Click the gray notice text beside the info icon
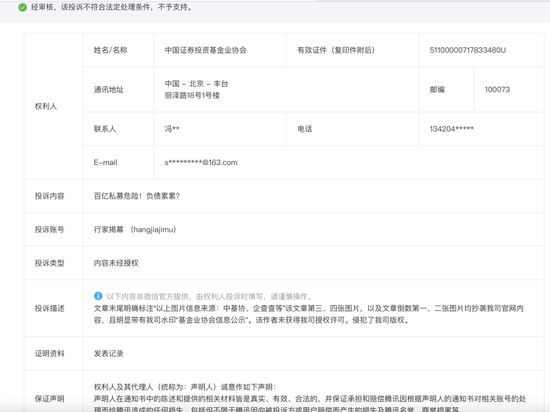550x412 pixels. (x=209, y=297)
